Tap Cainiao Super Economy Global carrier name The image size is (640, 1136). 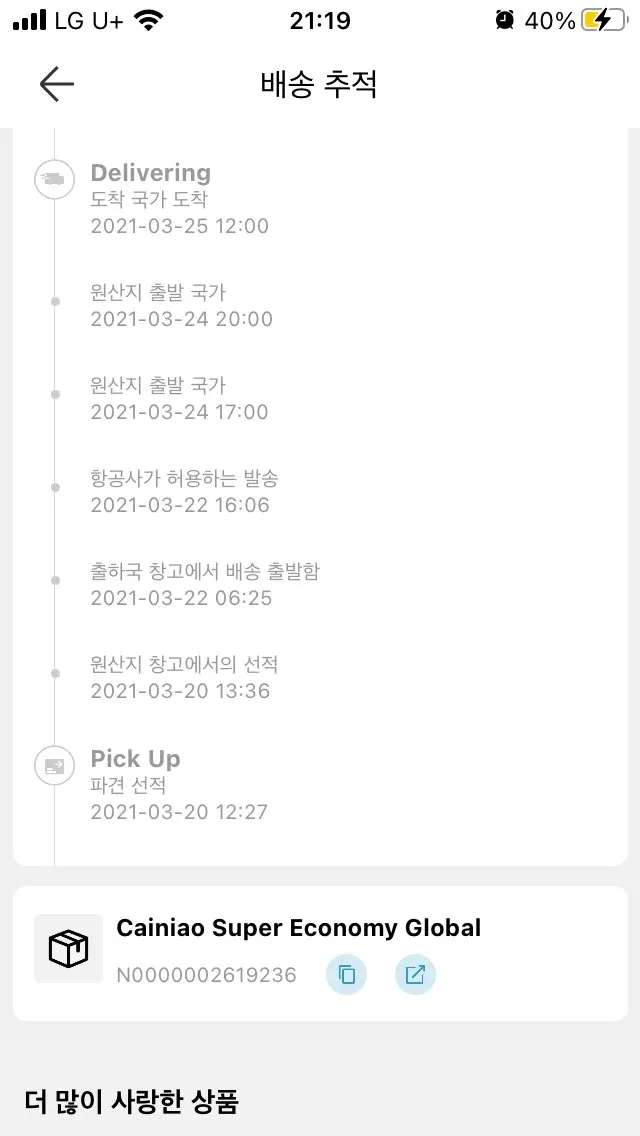pos(299,928)
